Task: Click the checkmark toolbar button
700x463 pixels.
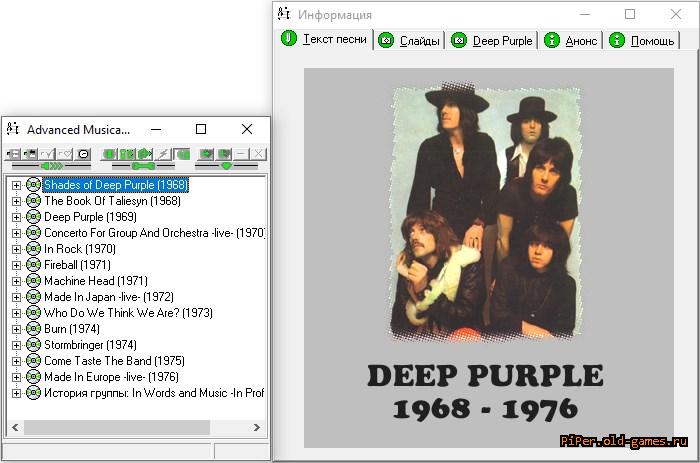Action: coord(47,154)
